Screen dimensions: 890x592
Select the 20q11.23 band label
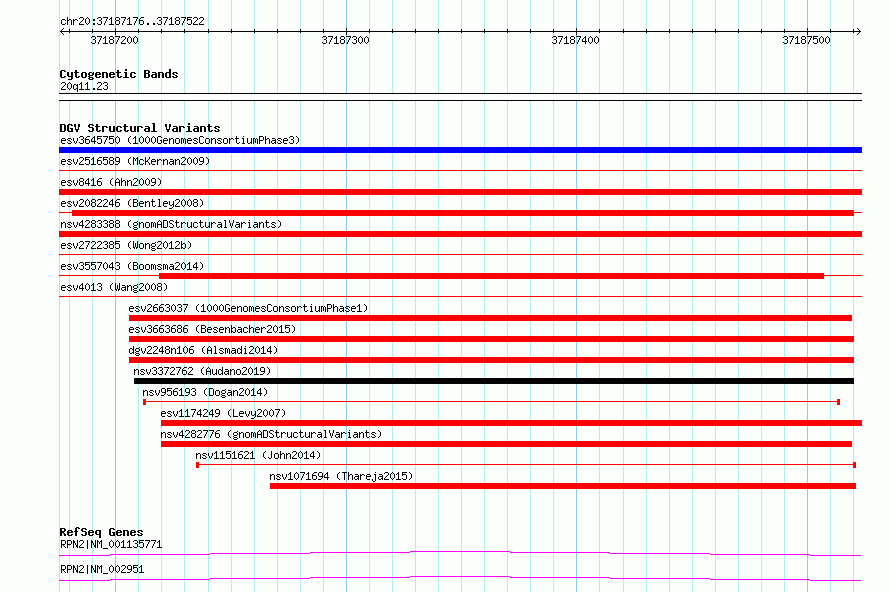pyautogui.click(x=84, y=86)
